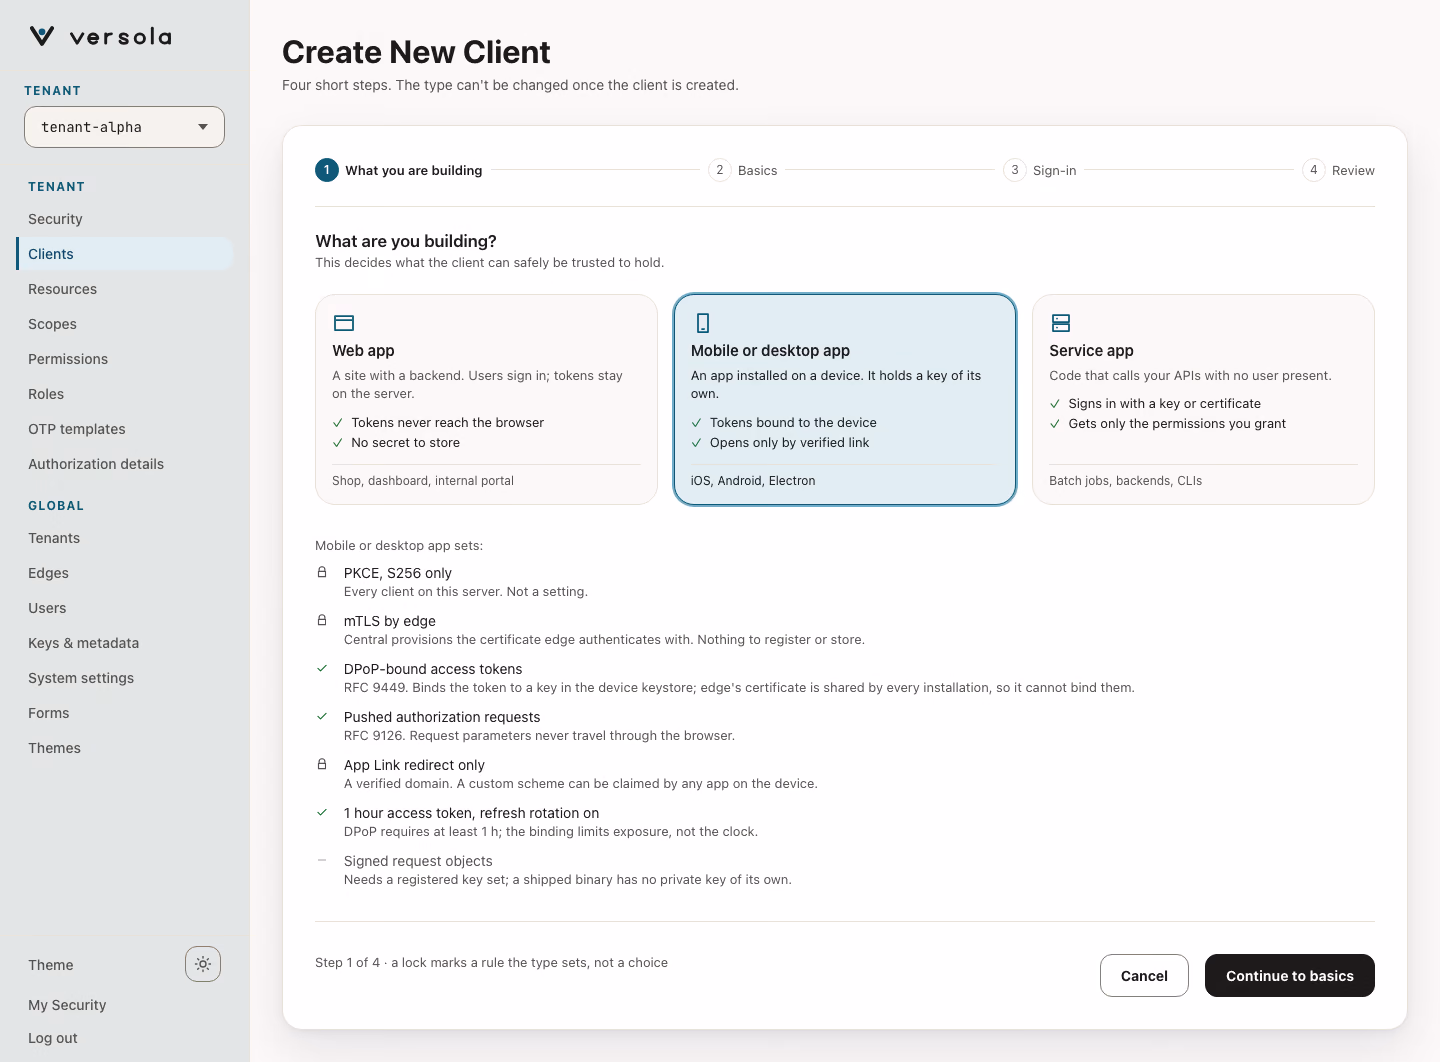Open the Forms page

(x=124, y=713)
